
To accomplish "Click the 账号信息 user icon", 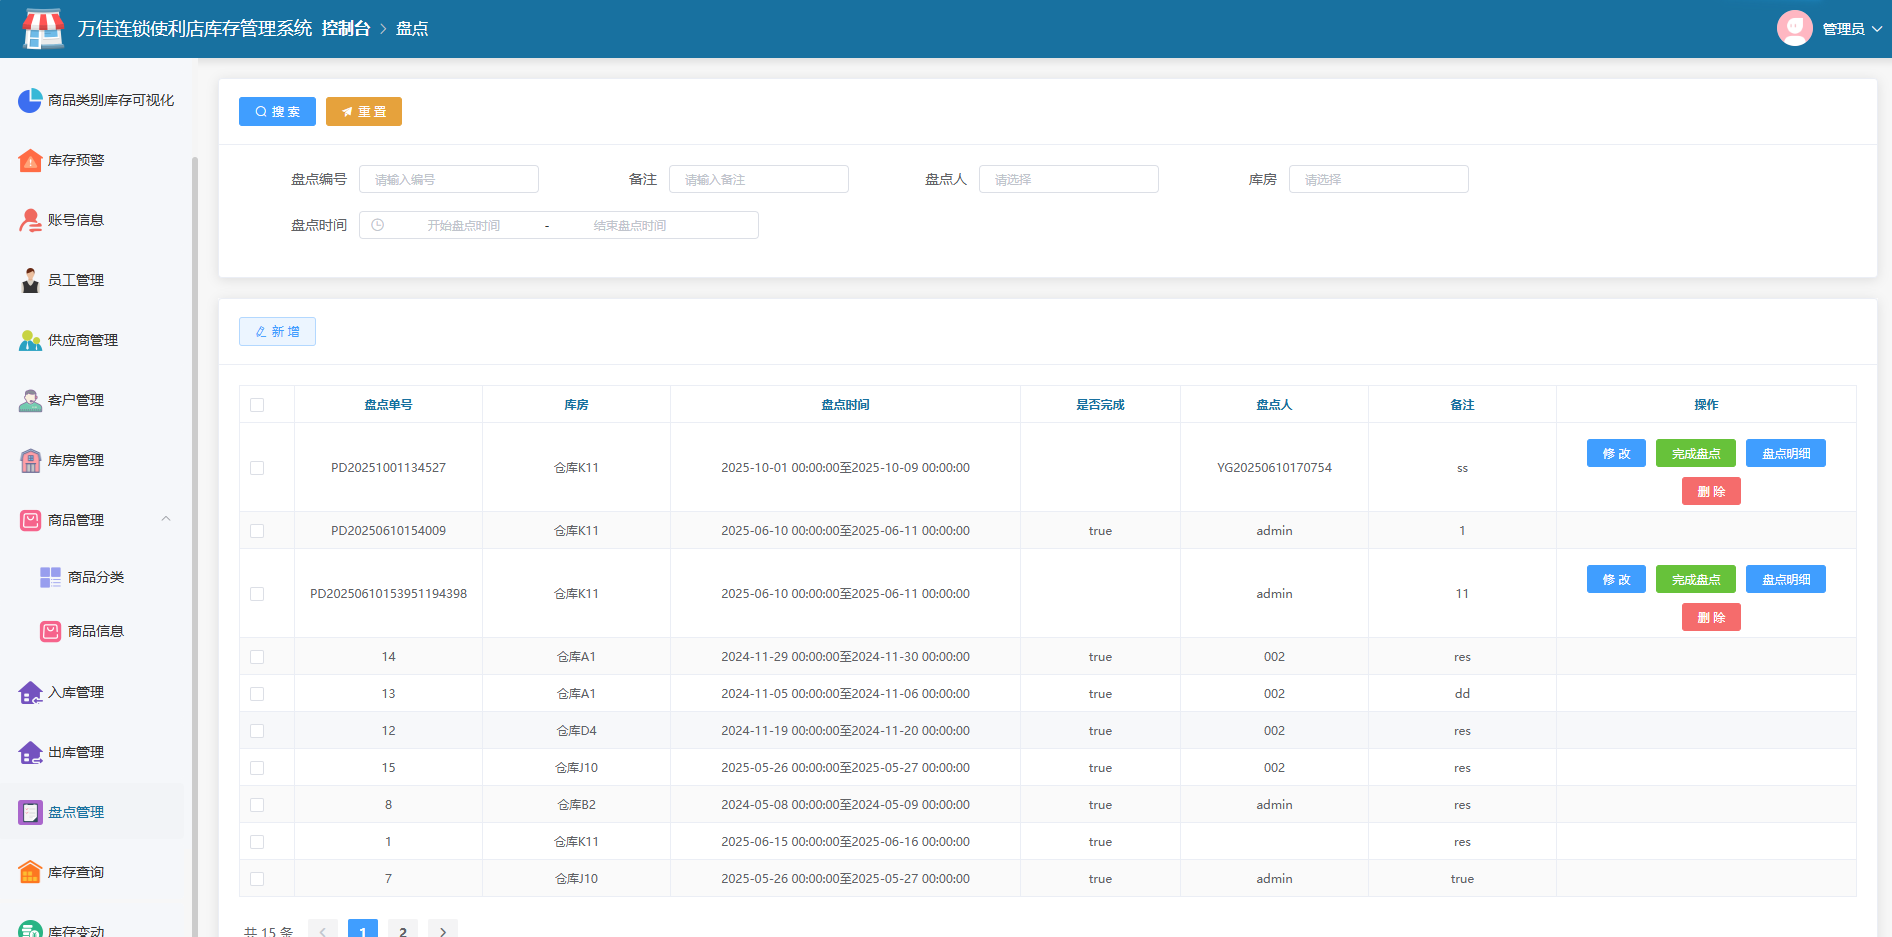I will 30,220.
